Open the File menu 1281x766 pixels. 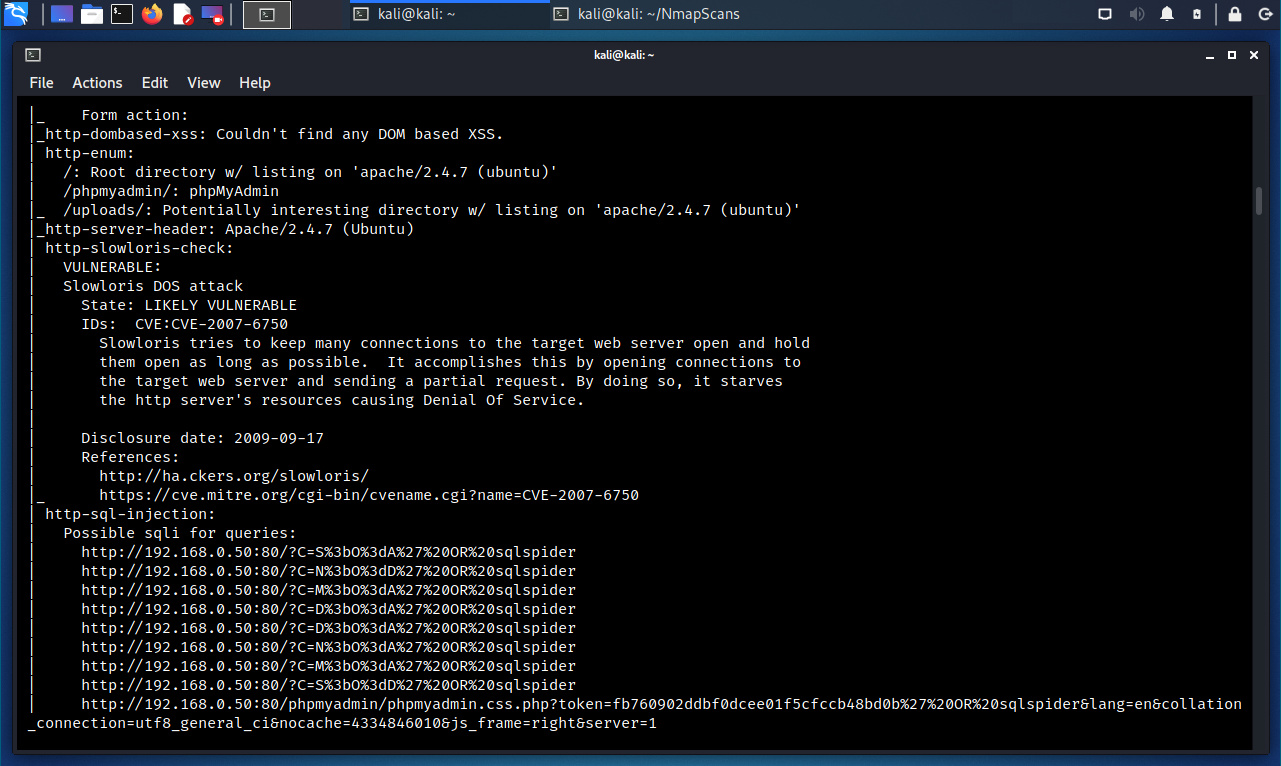tap(41, 83)
